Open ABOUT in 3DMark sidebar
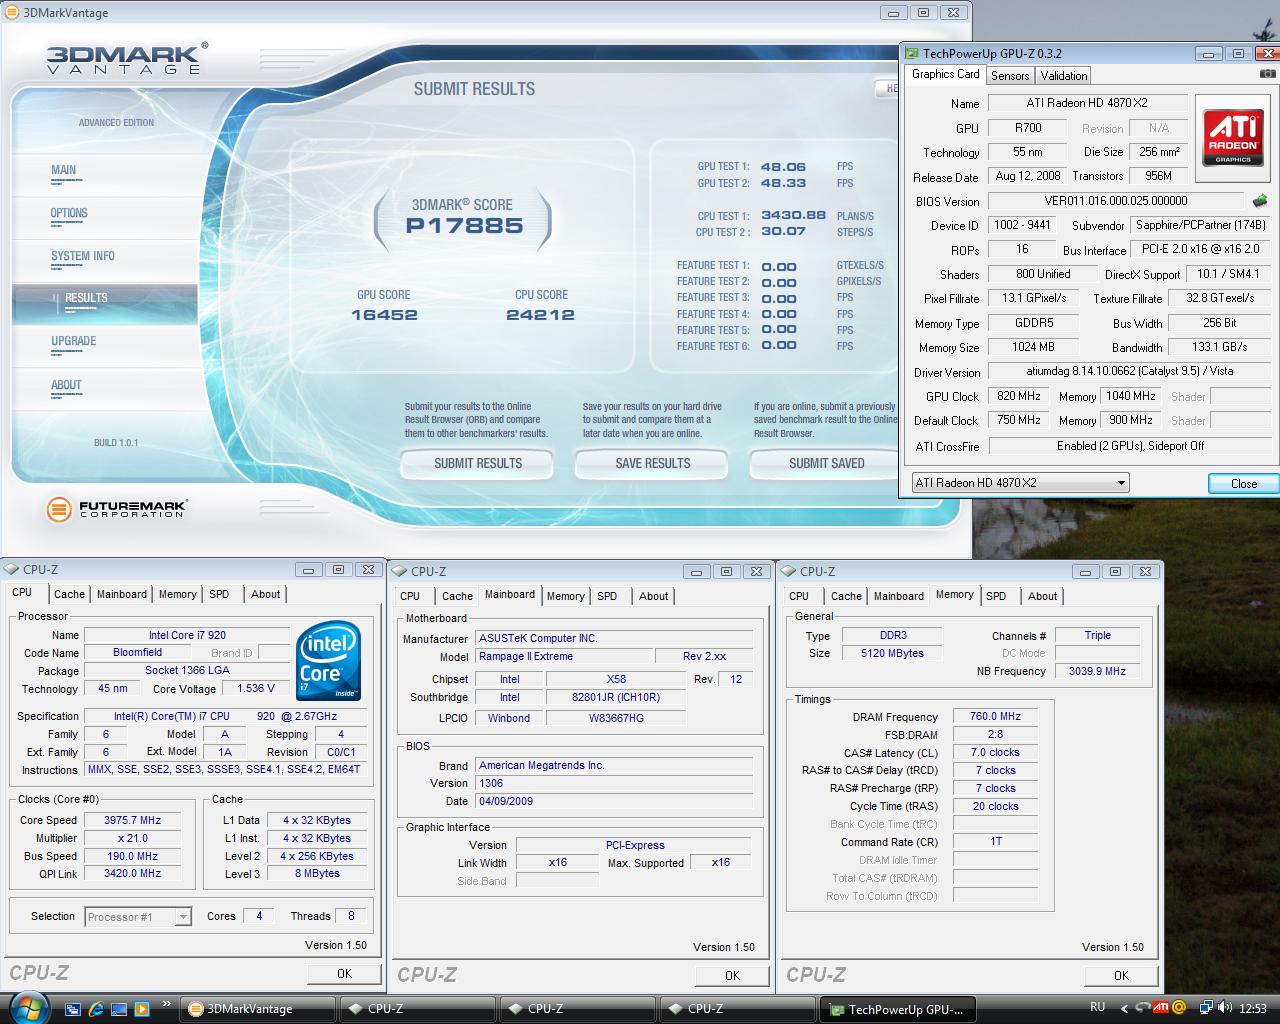The width and height of the screenshot is (1280, 1024). click(x=66, y=385)
